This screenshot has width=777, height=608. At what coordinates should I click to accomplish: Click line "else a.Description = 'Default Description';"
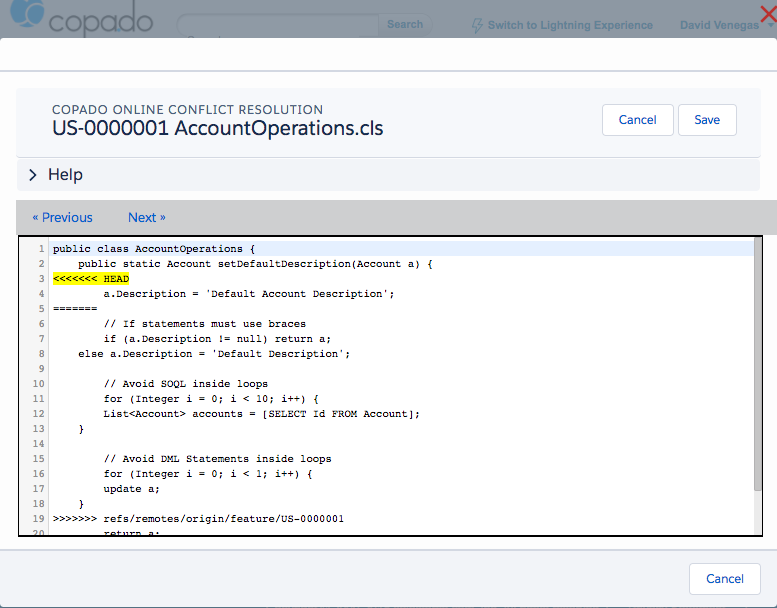tap(214, 354)
